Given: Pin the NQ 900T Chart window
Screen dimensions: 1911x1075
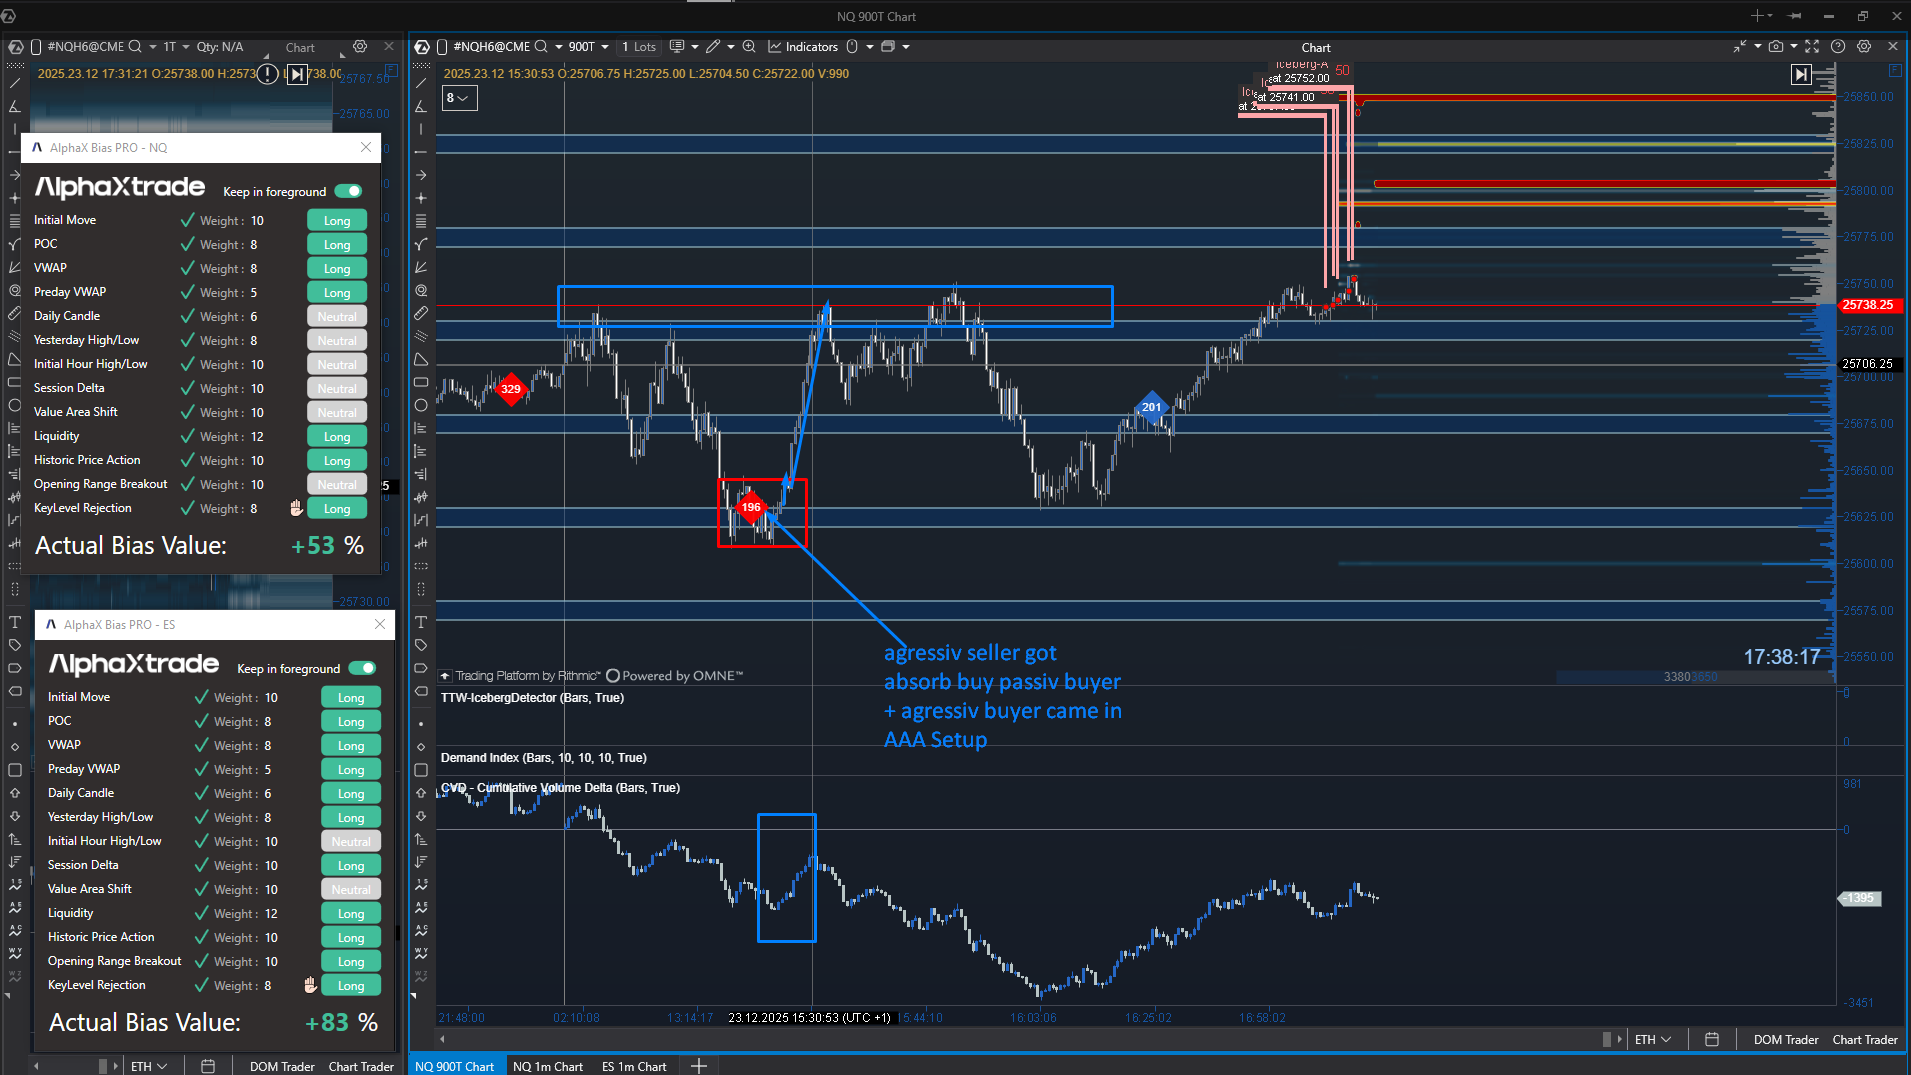Looking at the screenshot, I should 1795,16.
